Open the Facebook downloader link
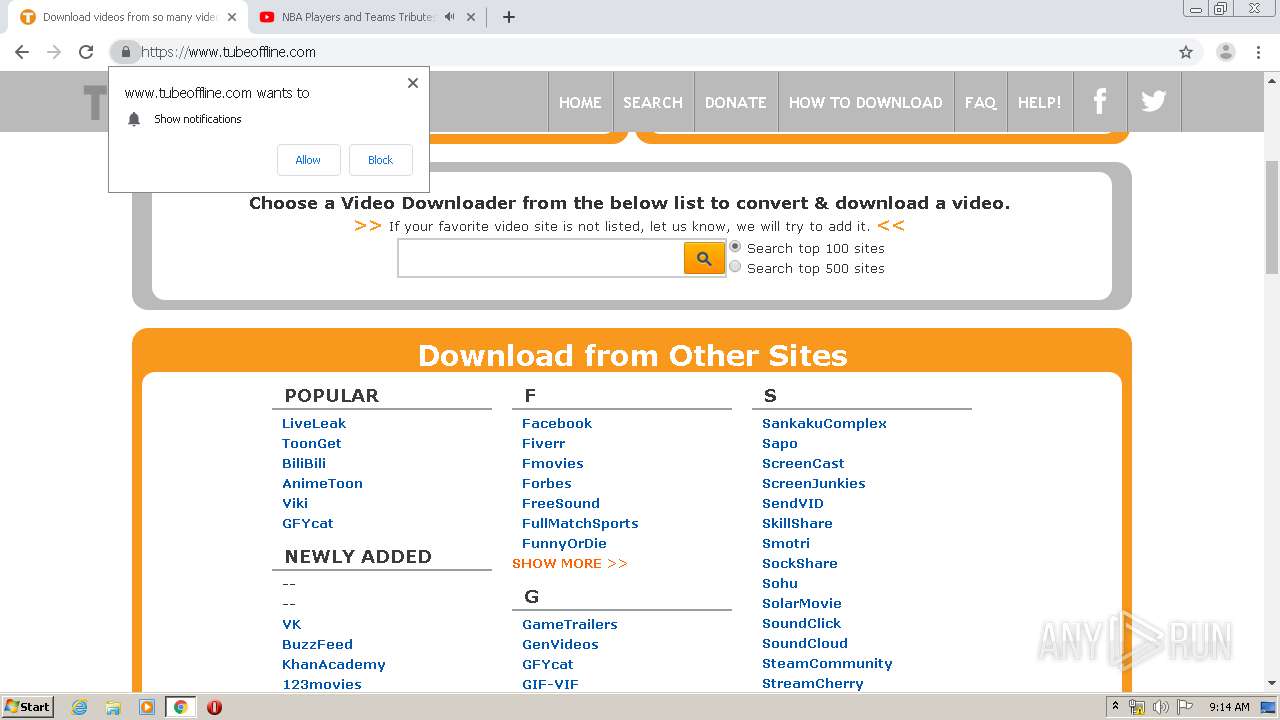The image size is (1280, 720). (x=557, y=423)
